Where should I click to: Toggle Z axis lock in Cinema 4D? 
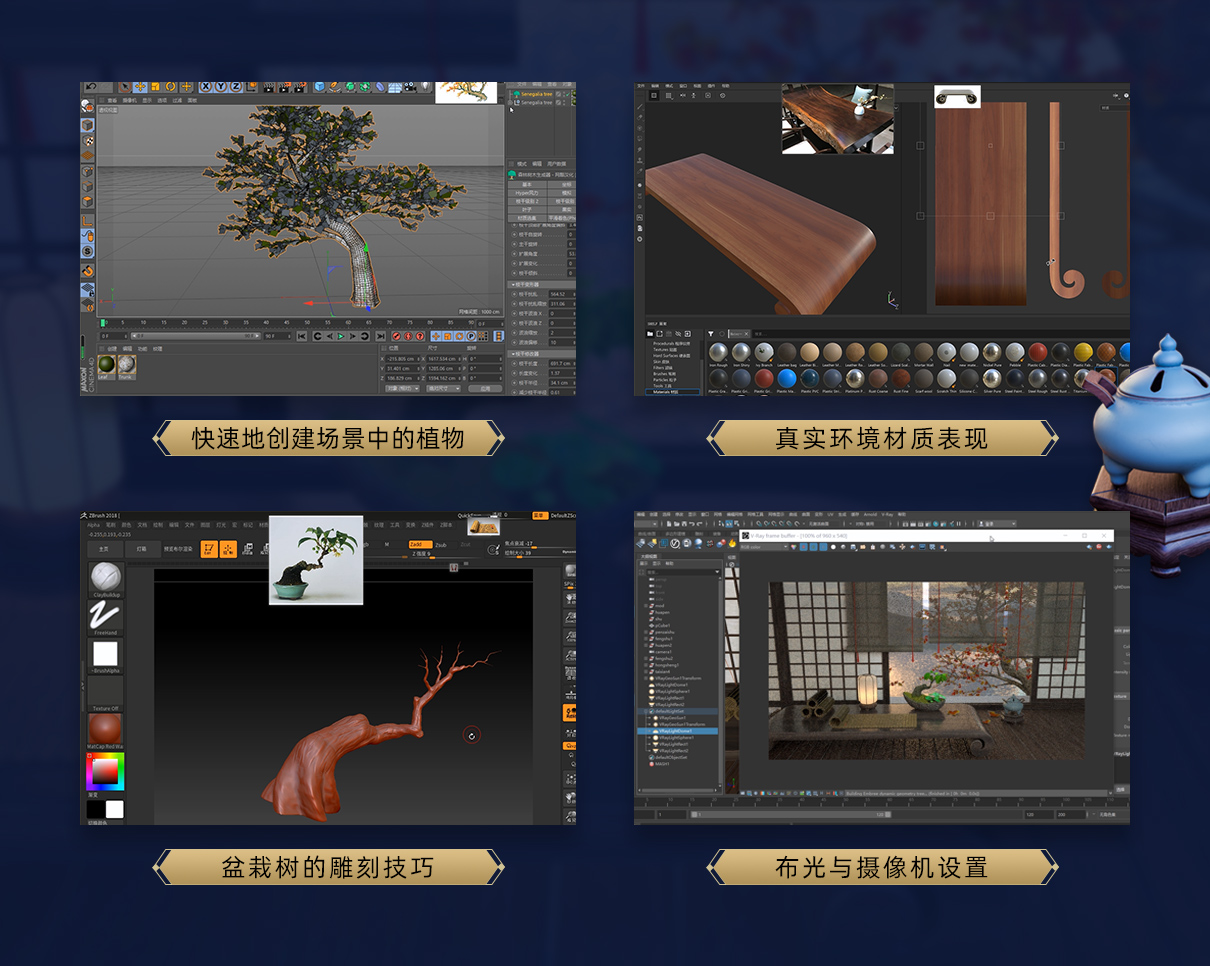pos(236,87)
